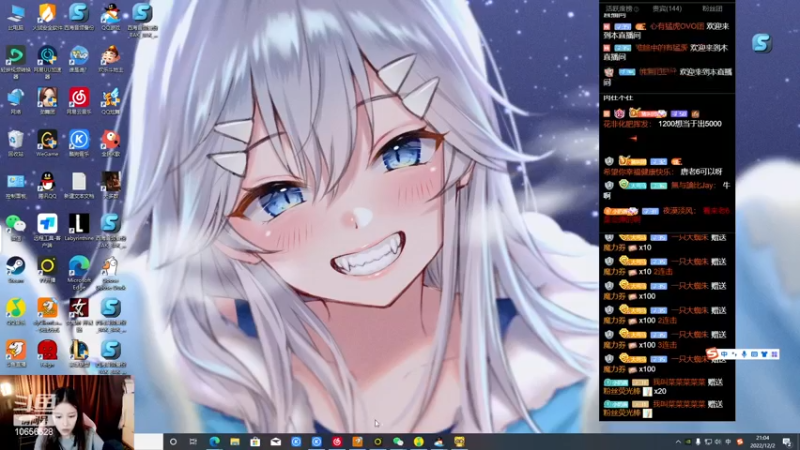Open the Control Panel desktop icon
The image size is (800, 450).
15,185
